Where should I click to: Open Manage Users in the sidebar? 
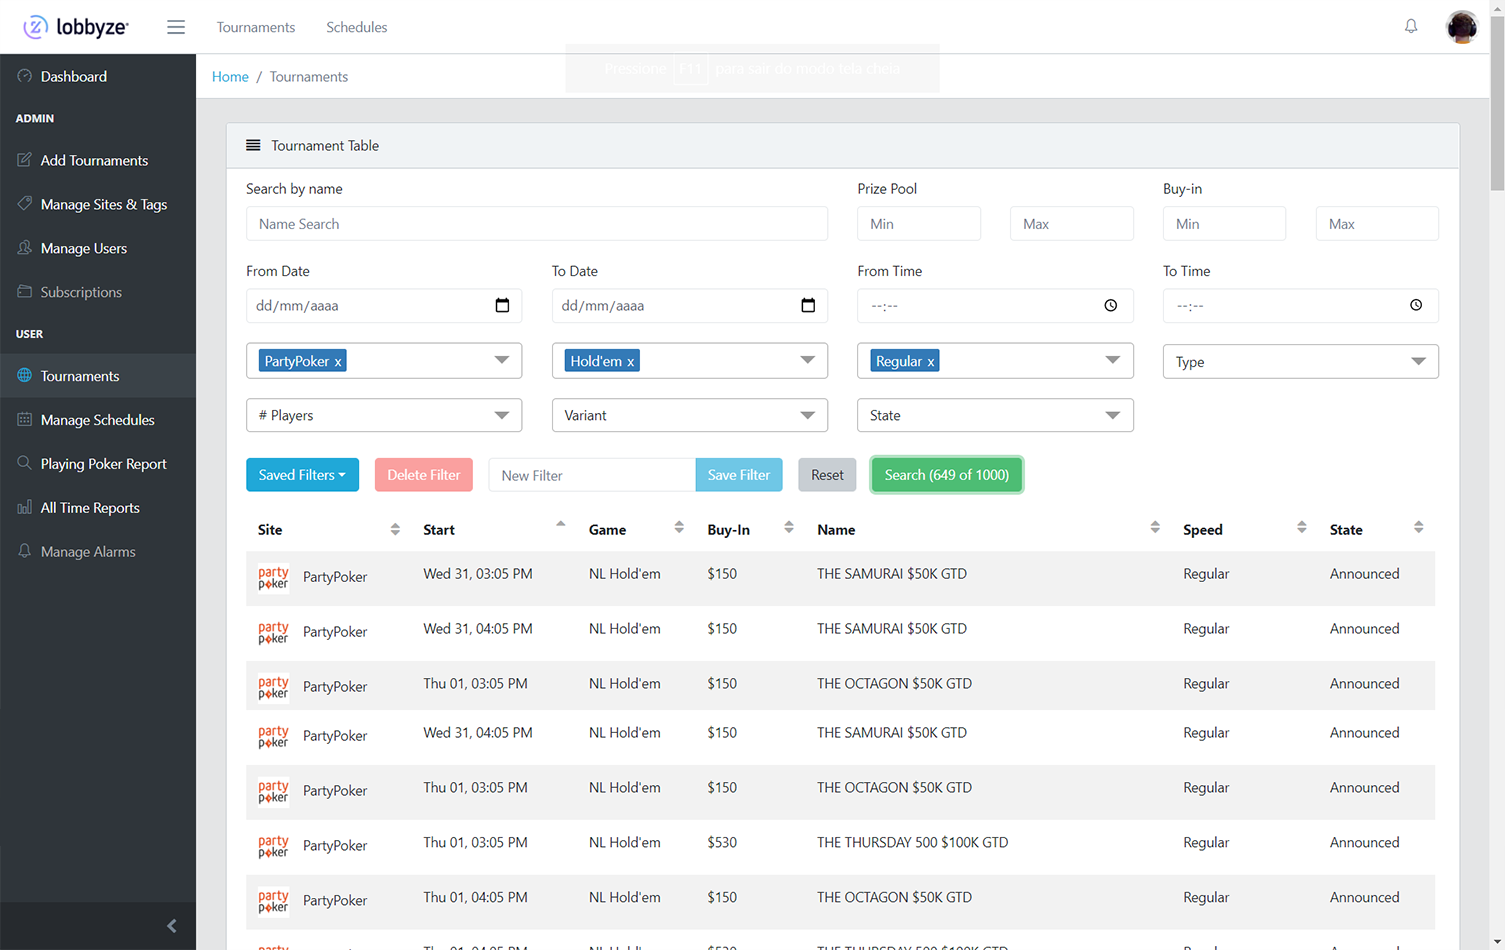click(98, 248)
